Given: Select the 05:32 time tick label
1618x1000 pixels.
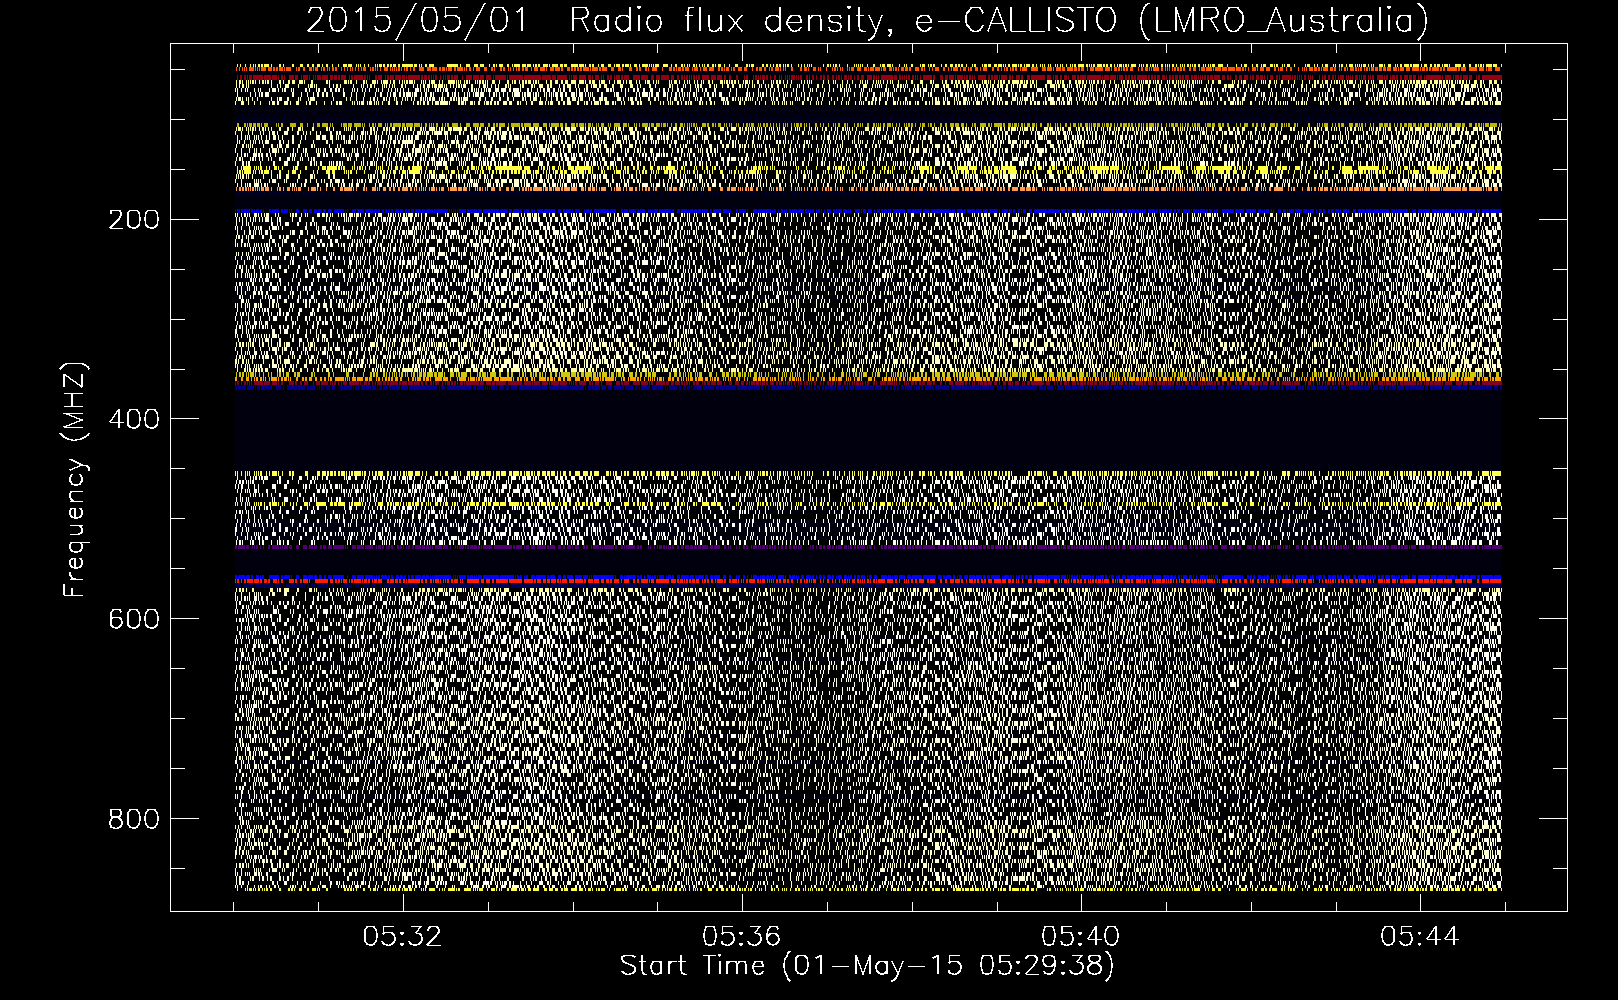Looking at the screenshot, I should pos(402,937).
